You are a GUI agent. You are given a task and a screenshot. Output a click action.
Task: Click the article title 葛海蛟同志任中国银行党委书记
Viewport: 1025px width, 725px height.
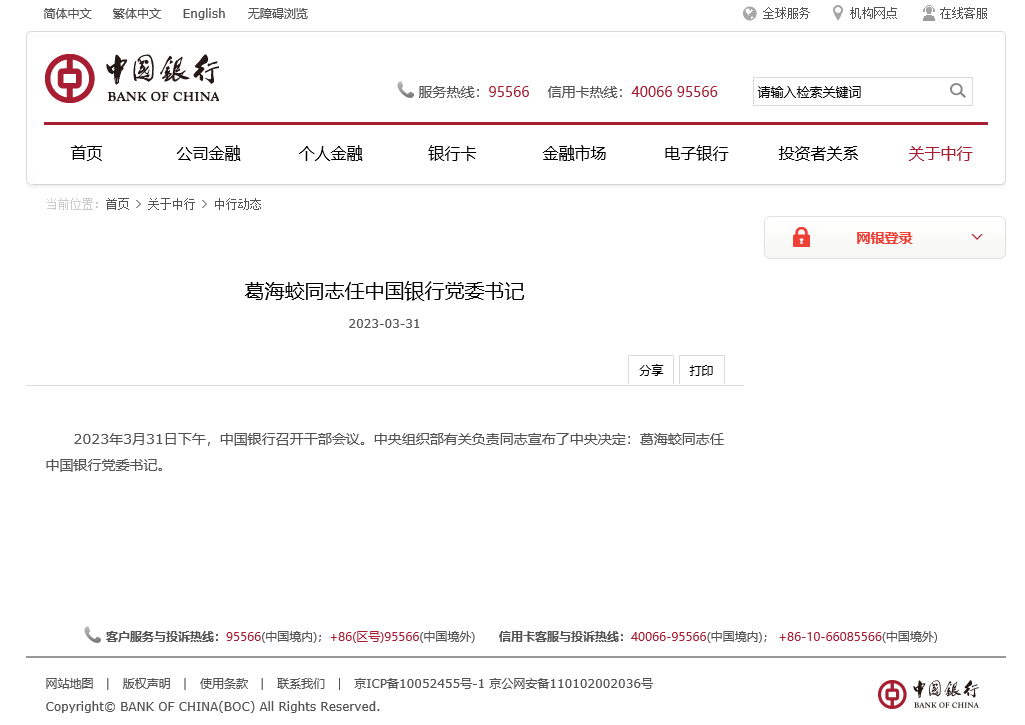(x=384, y=291)
